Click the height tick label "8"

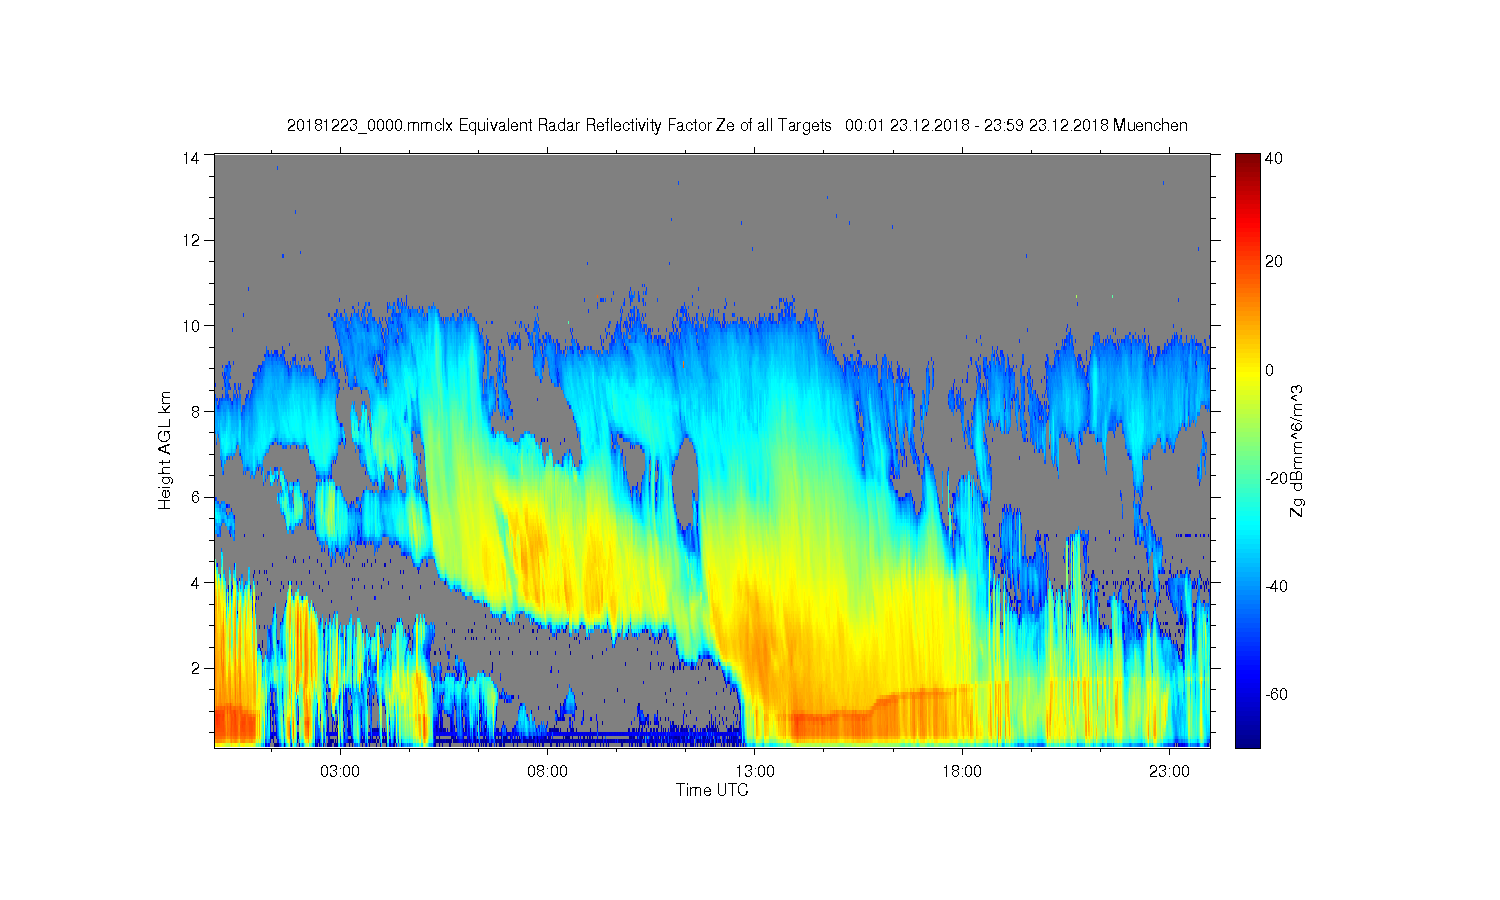[195, 411]
